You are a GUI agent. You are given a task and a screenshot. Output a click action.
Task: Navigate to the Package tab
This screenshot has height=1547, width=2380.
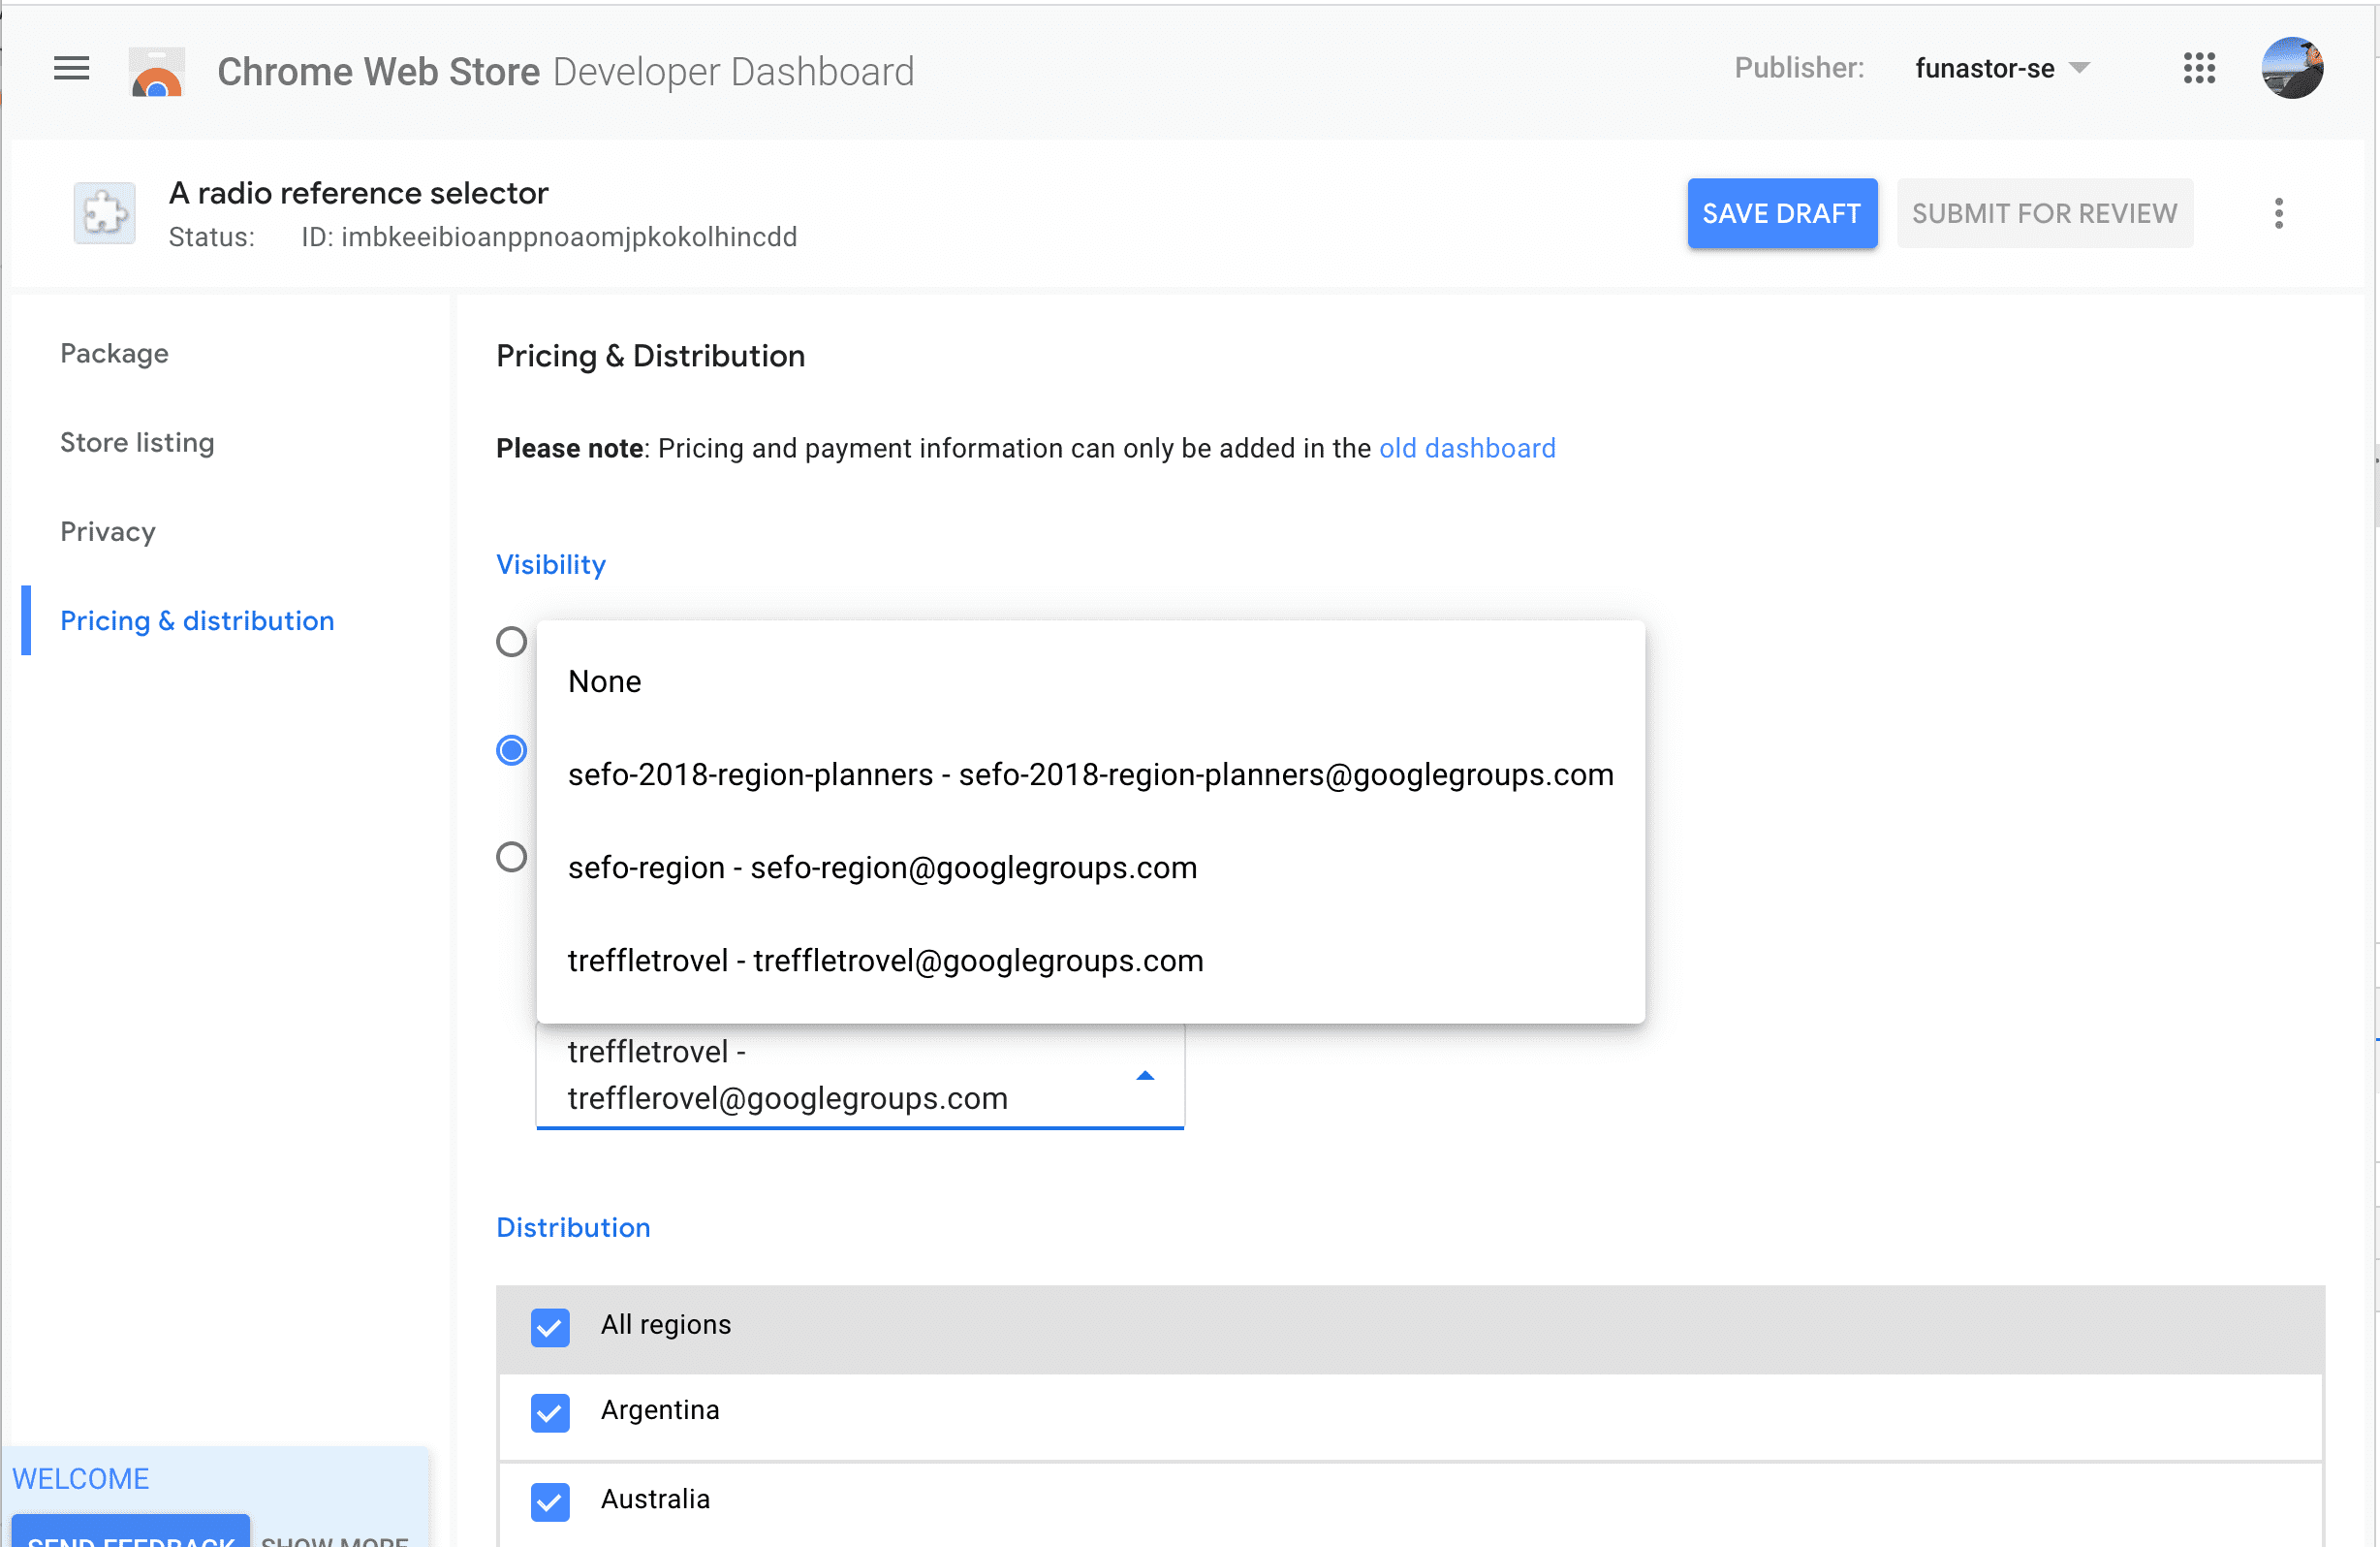(x=114, y=354)
